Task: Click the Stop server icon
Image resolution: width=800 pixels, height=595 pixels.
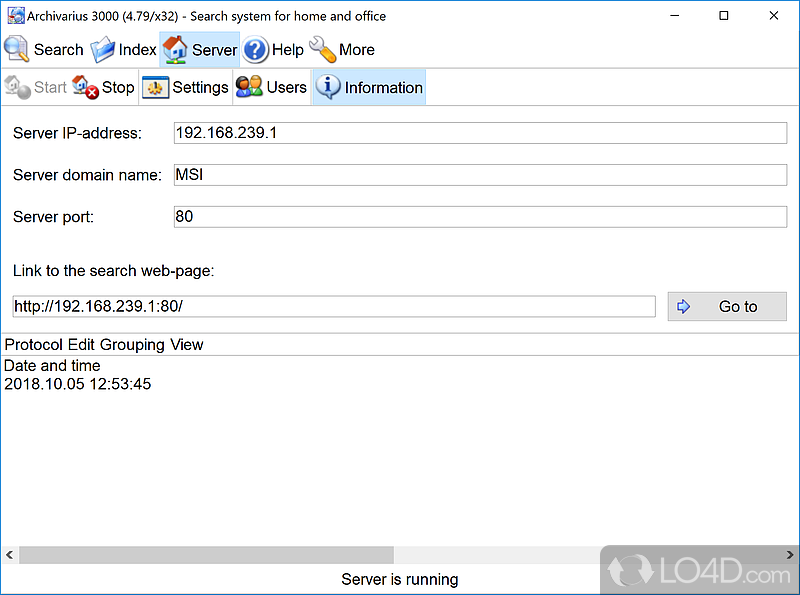Action: [x=85, y=87]
